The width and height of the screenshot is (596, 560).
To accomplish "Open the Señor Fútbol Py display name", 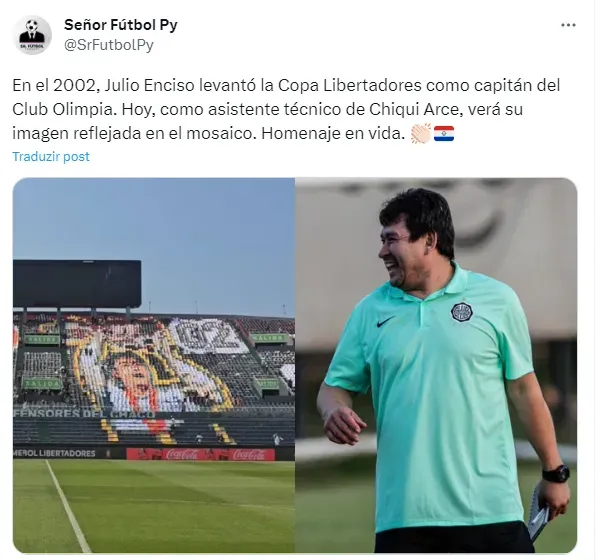I will point(121,25).
